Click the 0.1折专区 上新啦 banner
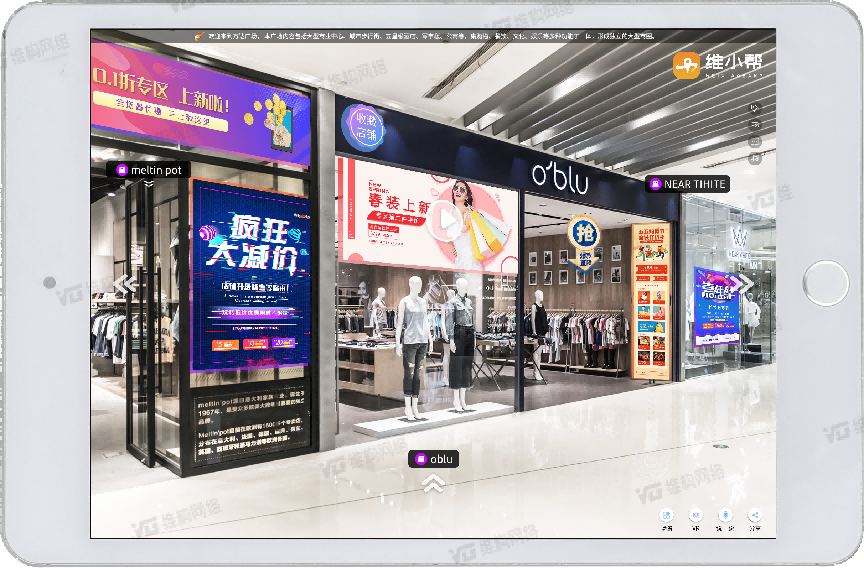 [201, 104]
